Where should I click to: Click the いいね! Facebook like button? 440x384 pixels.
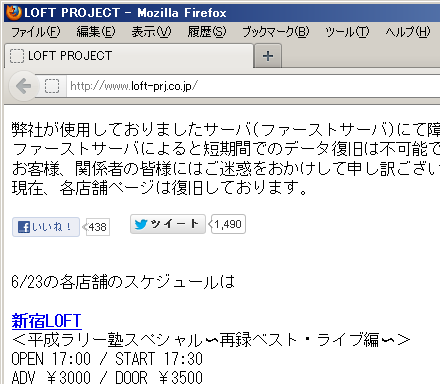[46, 227]
